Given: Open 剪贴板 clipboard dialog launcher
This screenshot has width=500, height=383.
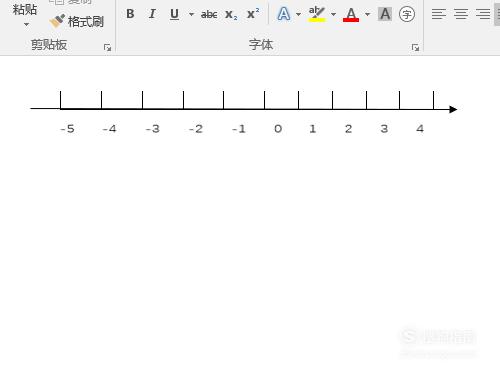Looking at the screenshot, I should [107, 48].
